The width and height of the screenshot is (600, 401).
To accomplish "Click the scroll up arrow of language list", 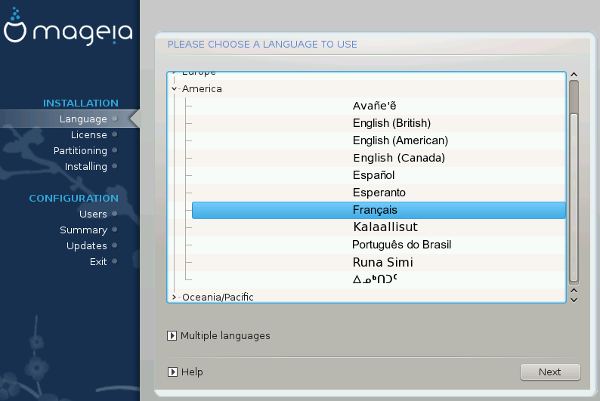I will click(x=574, y=75).
